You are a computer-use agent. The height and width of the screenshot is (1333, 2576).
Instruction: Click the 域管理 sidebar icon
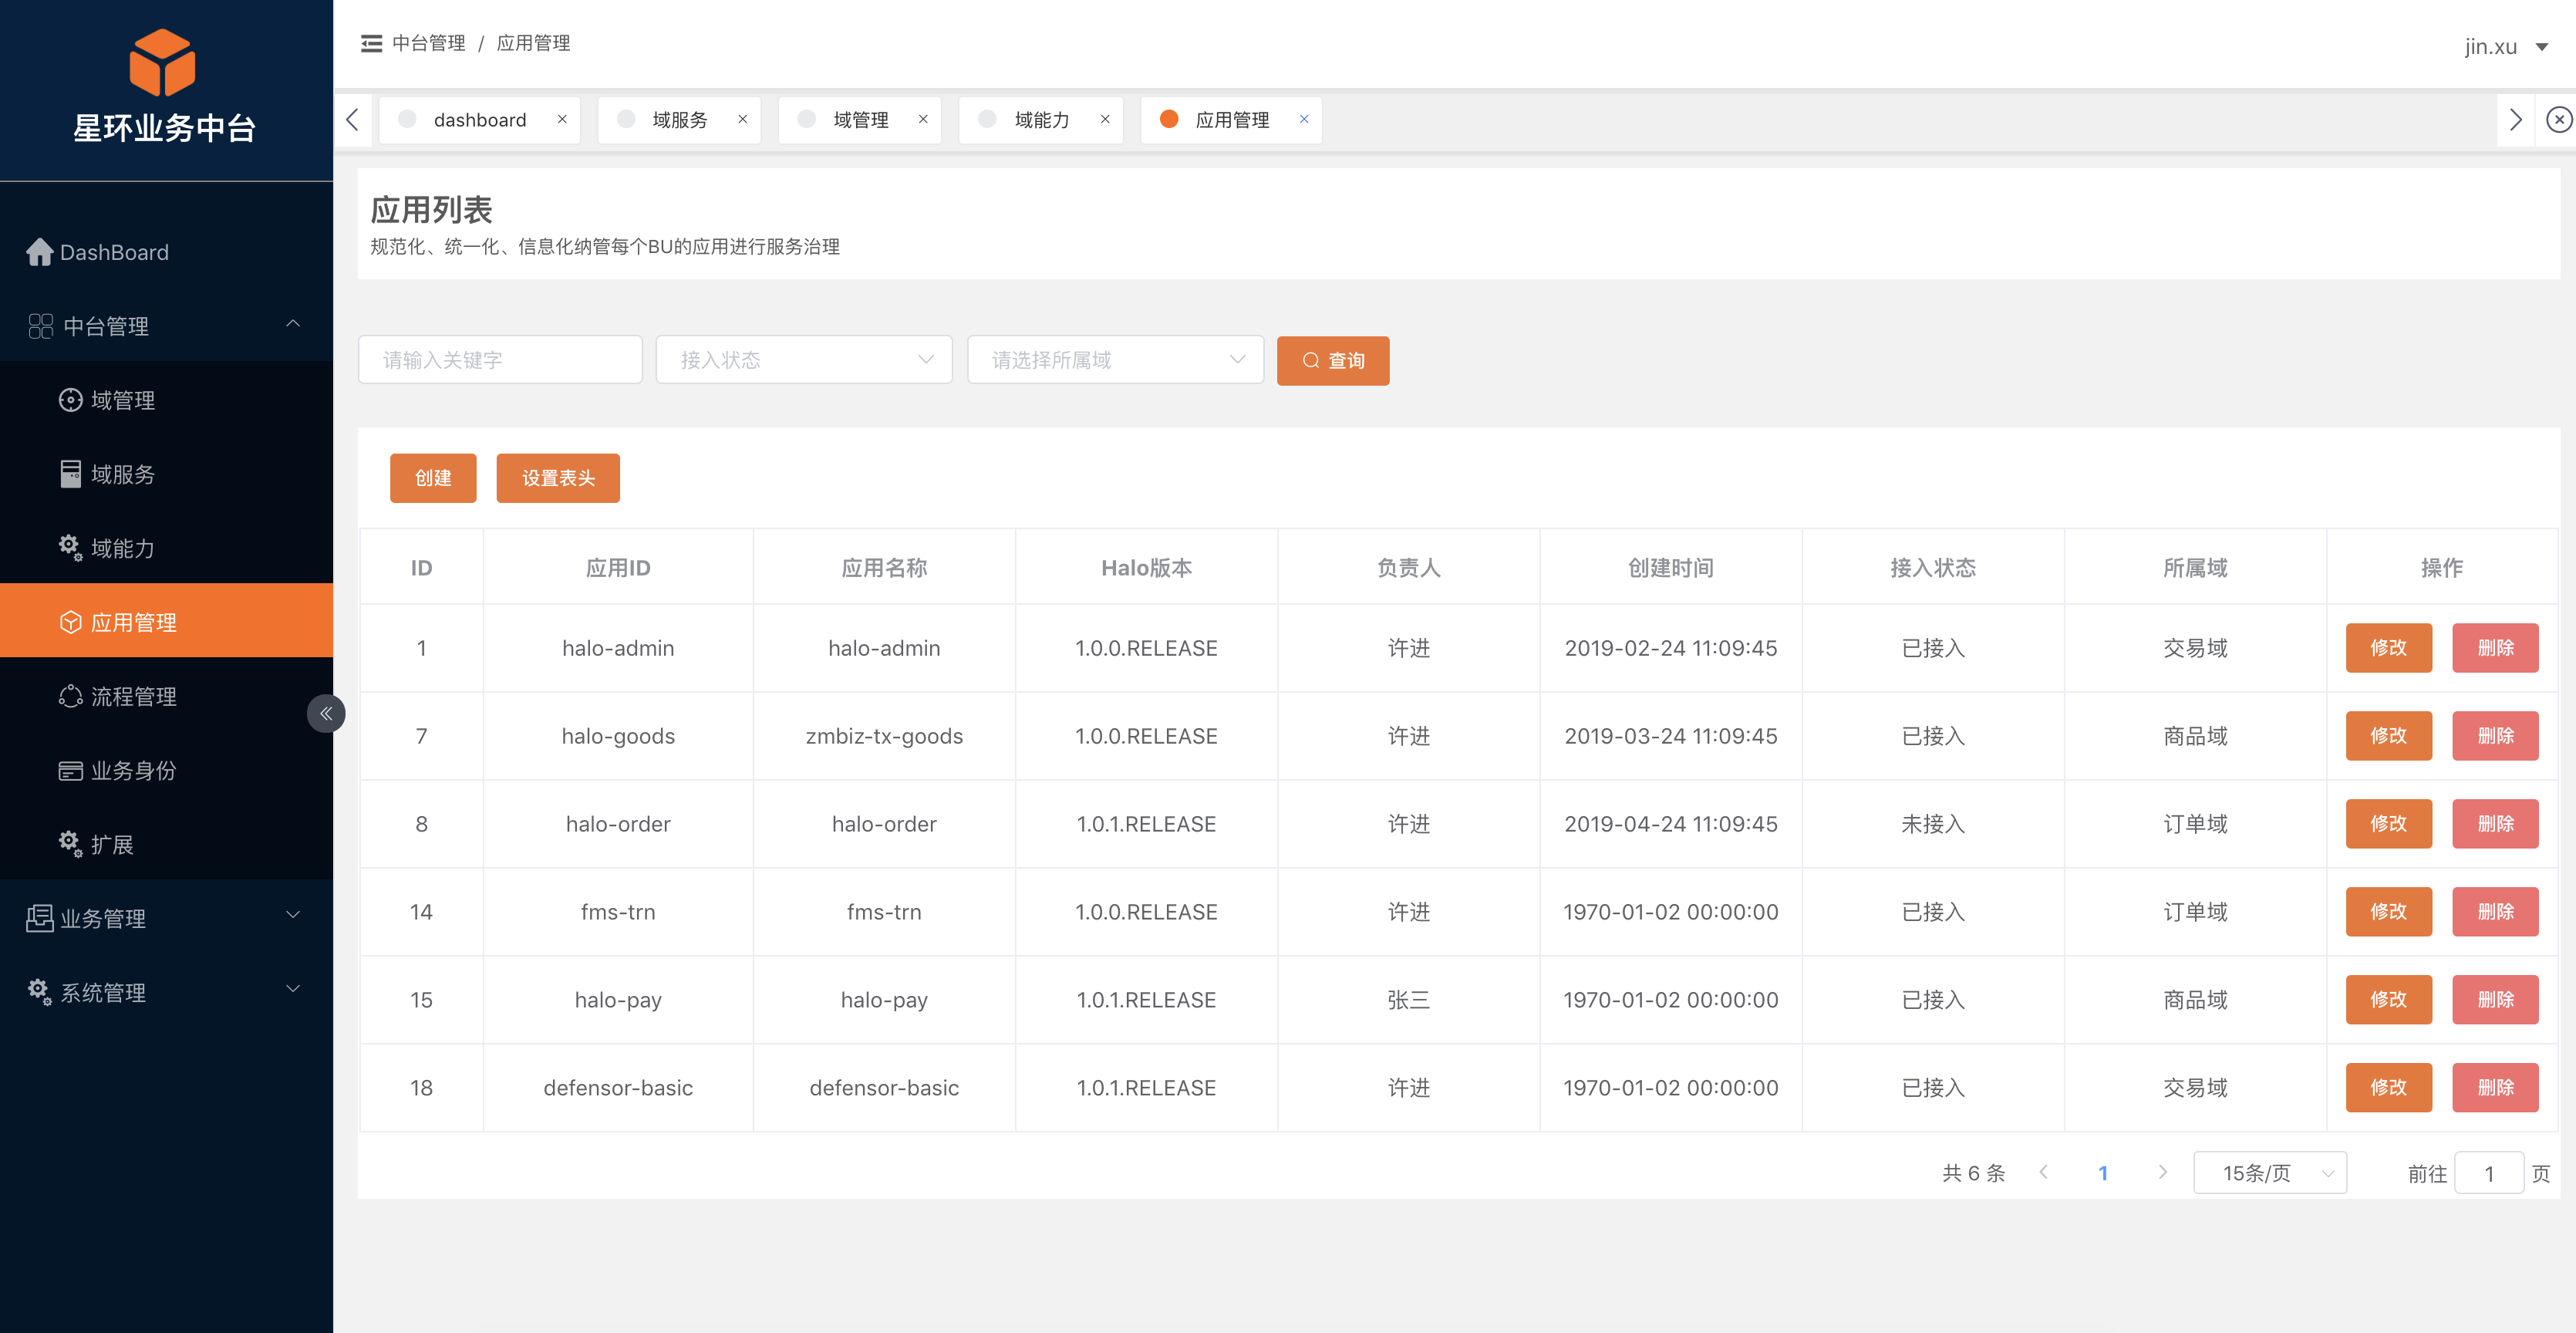point(70,400)
